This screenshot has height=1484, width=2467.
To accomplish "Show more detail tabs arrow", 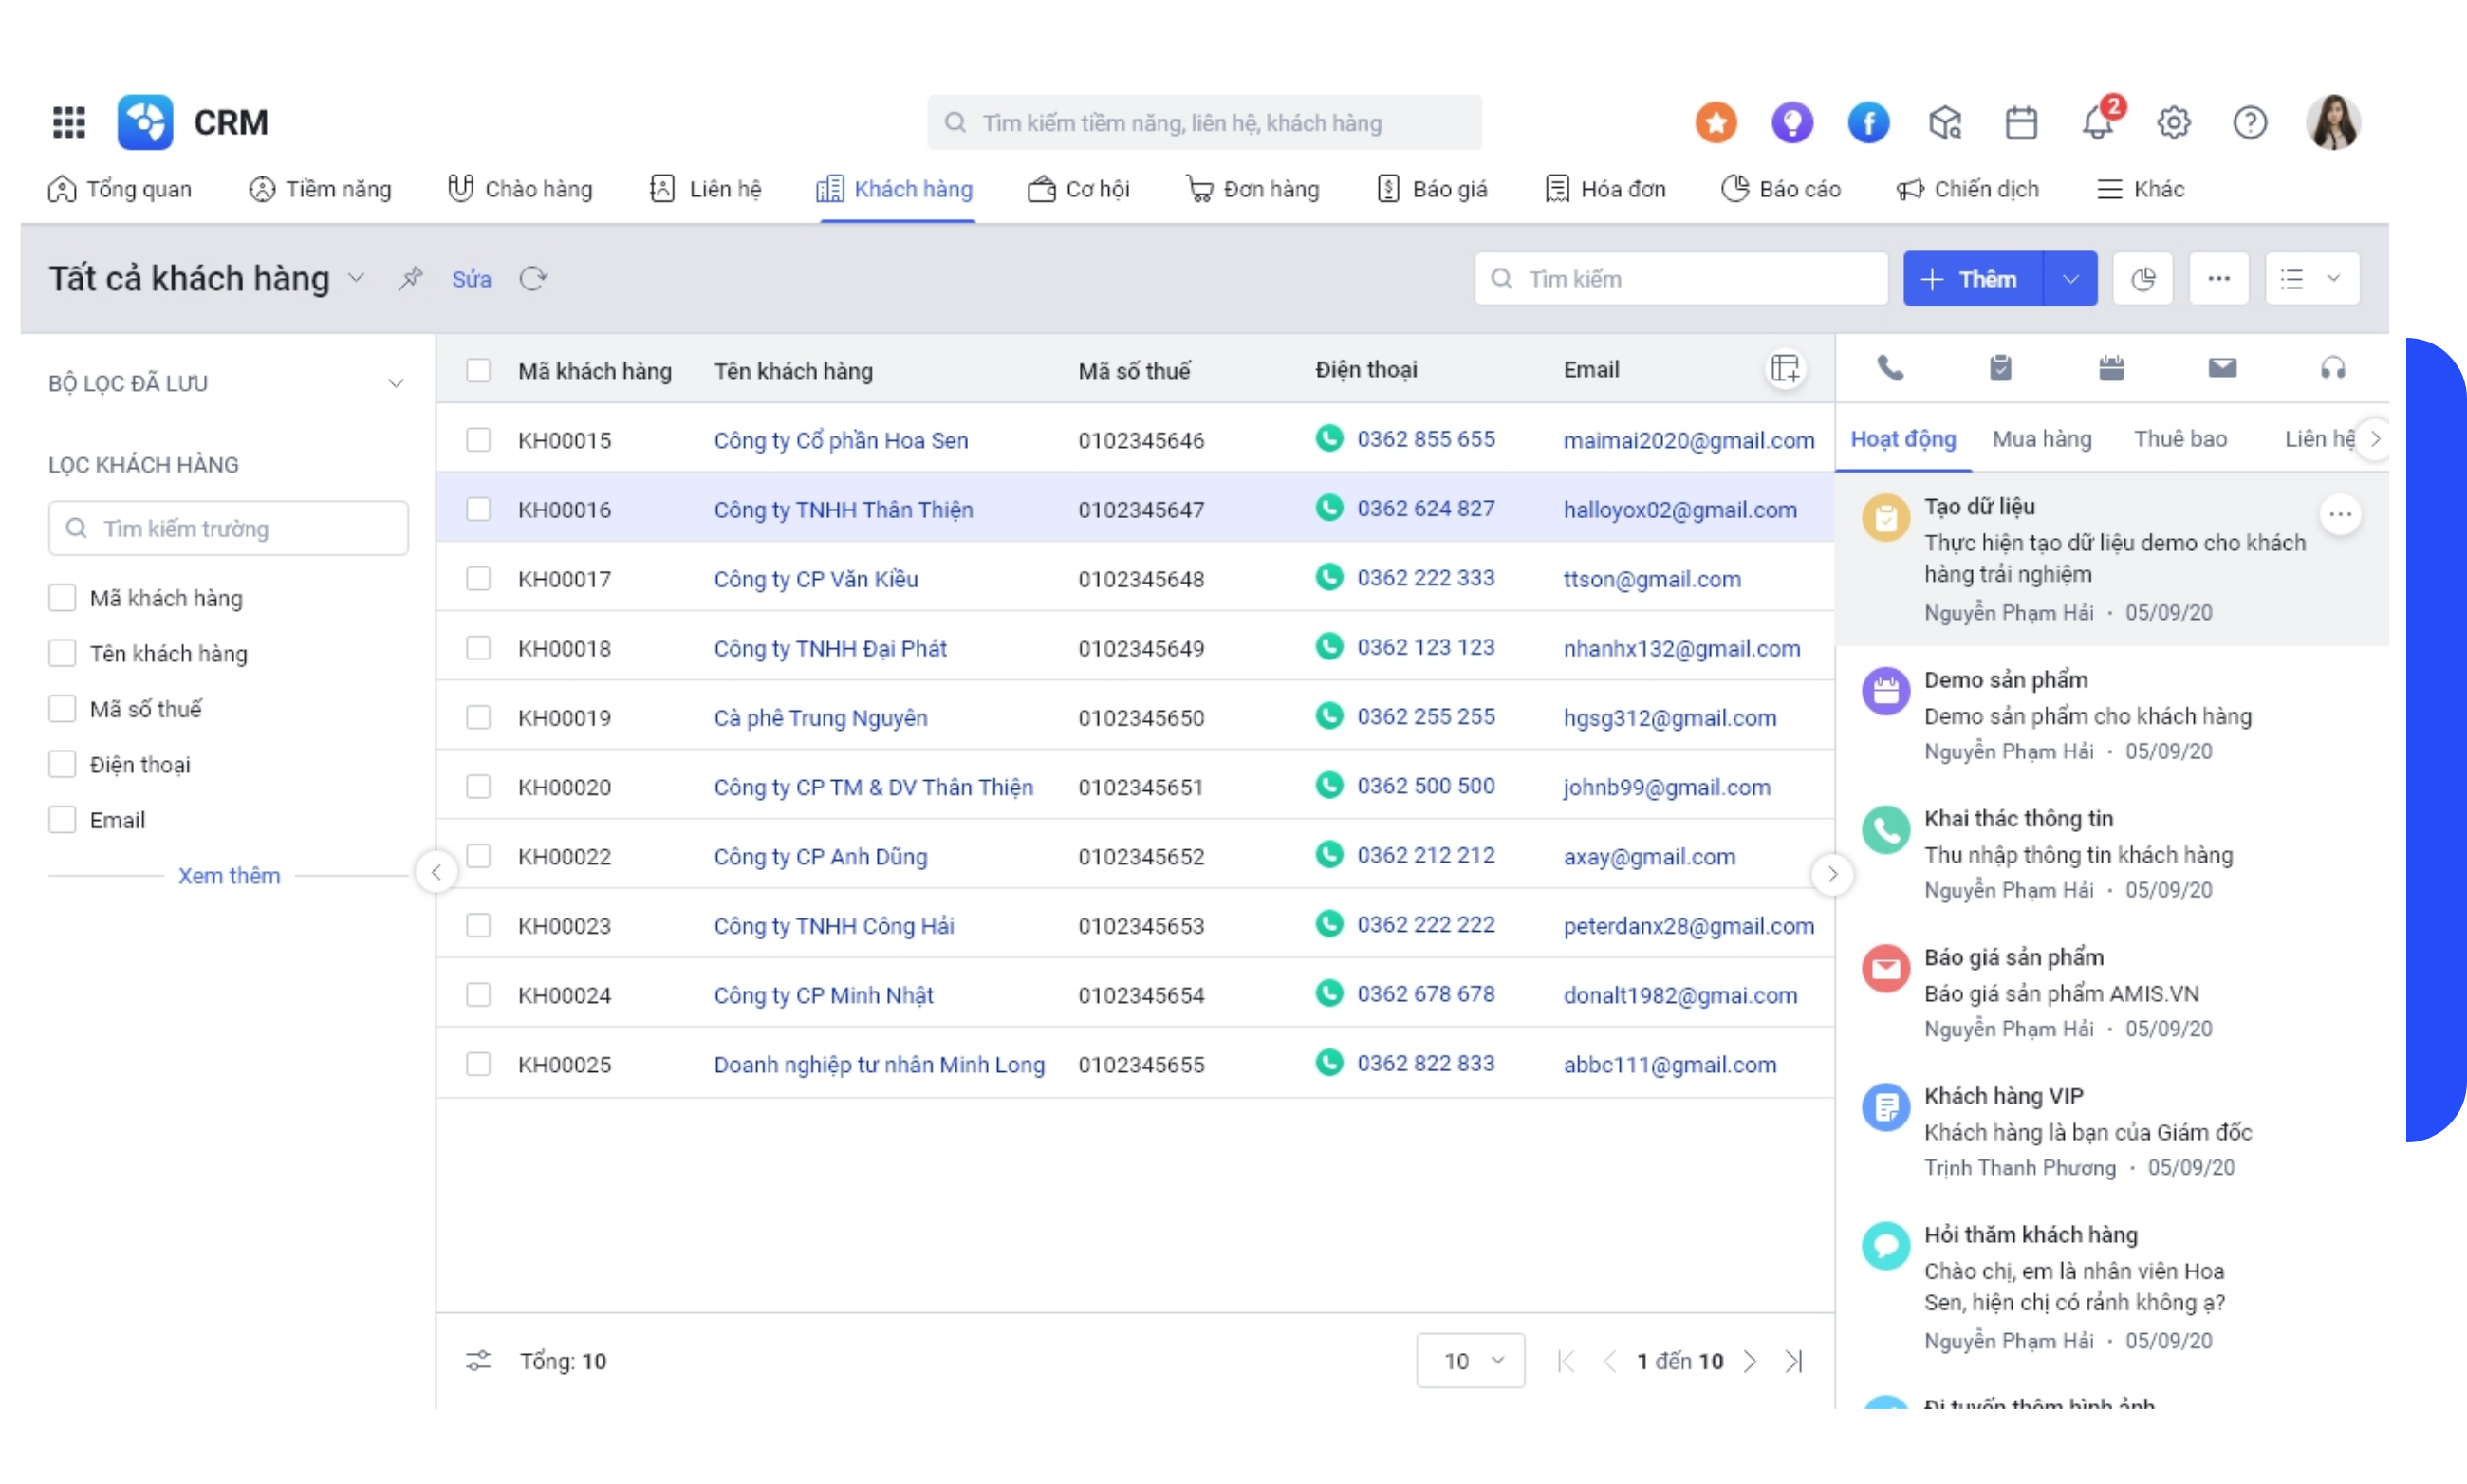I will pyautogui.click(x=2375, y=438).
